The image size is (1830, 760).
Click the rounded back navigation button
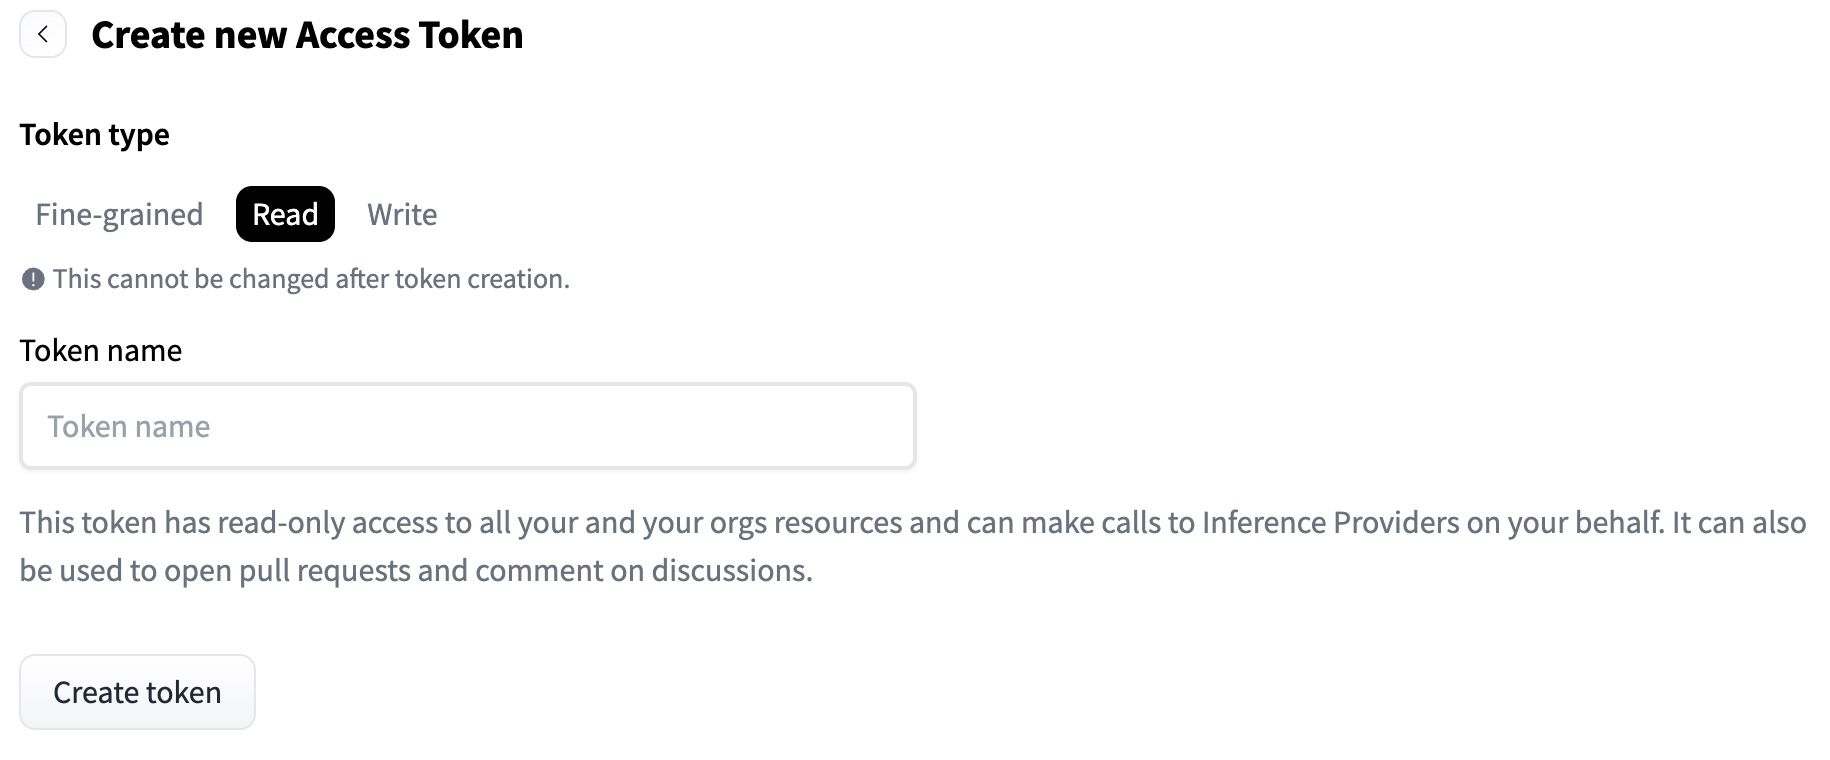(x=42, y=33)
